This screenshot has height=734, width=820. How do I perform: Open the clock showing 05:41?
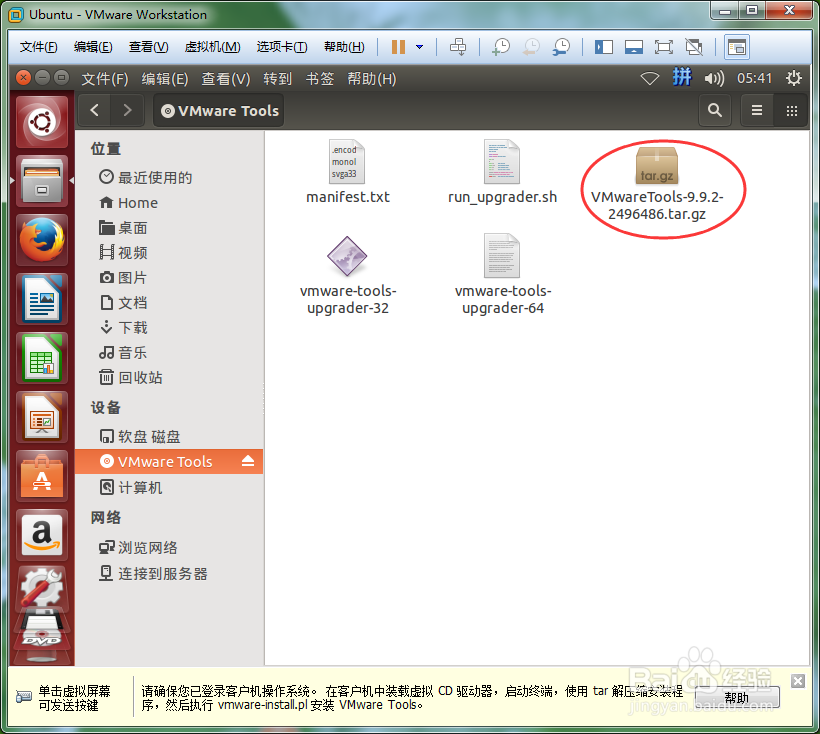tap(754, 78)
